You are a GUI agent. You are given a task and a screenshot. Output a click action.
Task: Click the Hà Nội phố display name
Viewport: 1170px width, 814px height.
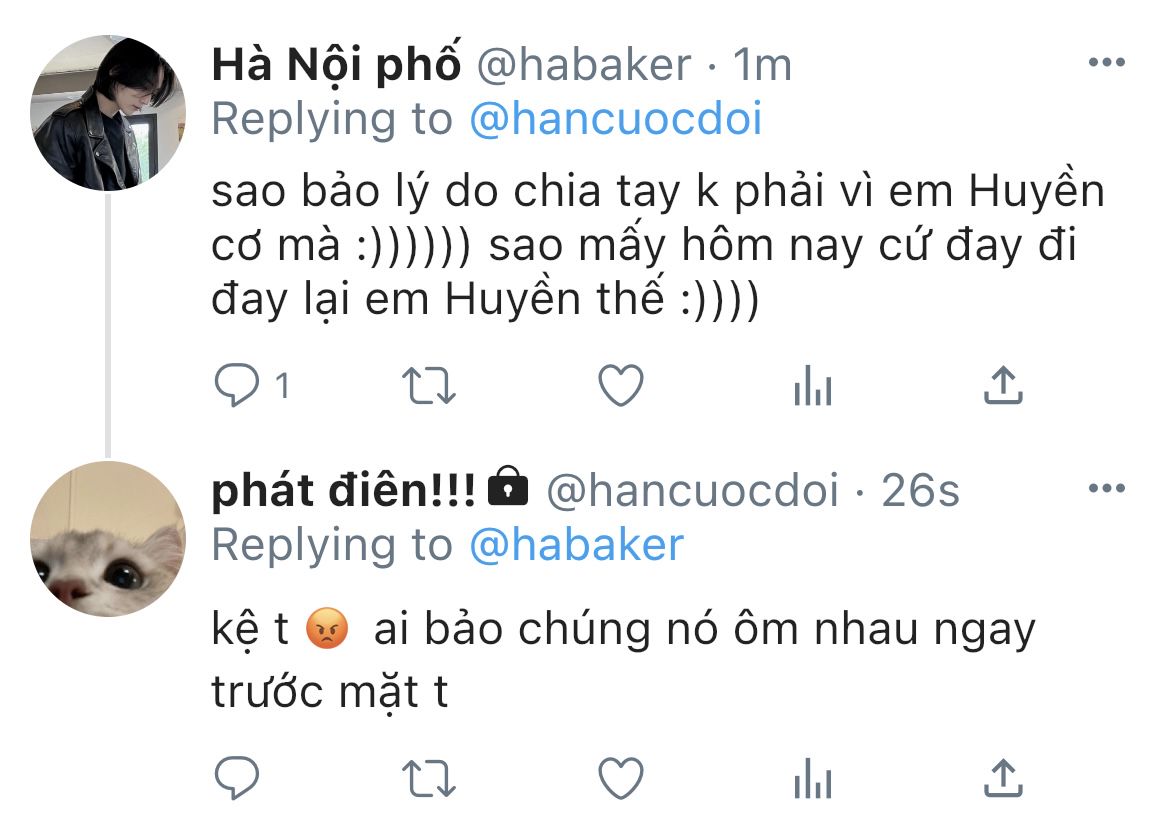click(337, 64)
